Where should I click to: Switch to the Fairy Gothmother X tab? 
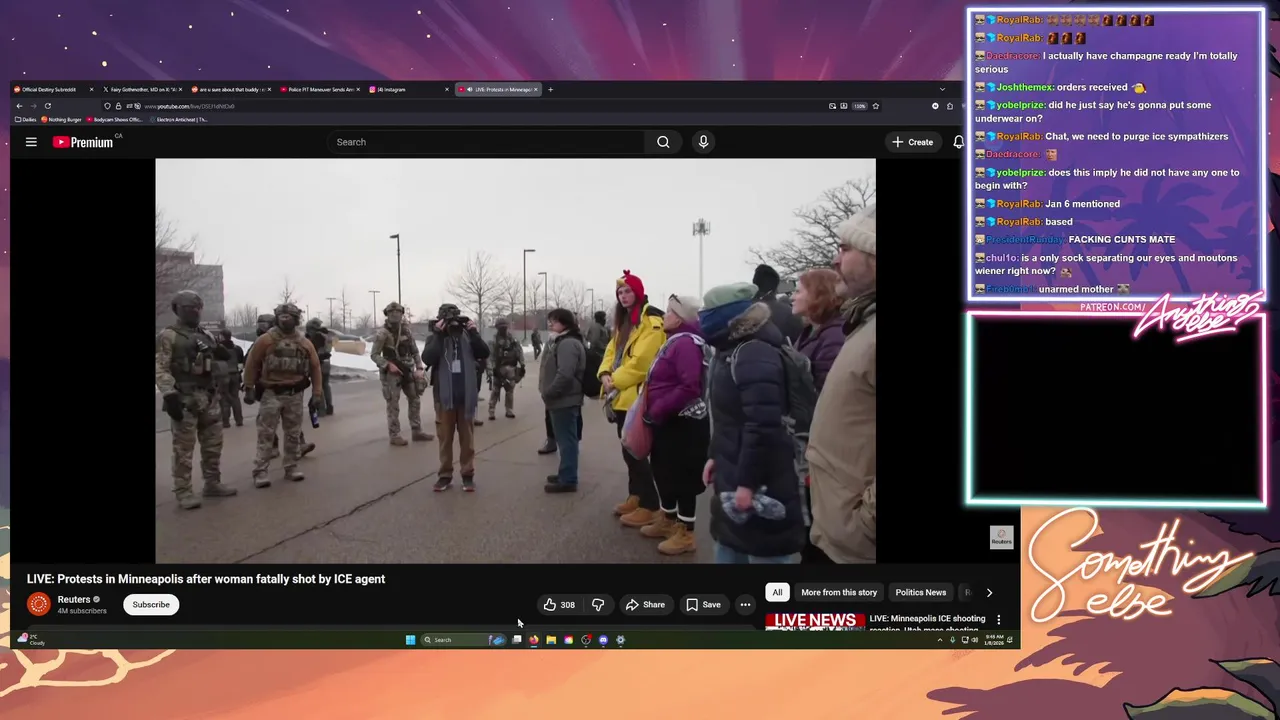tap(143, 89)
